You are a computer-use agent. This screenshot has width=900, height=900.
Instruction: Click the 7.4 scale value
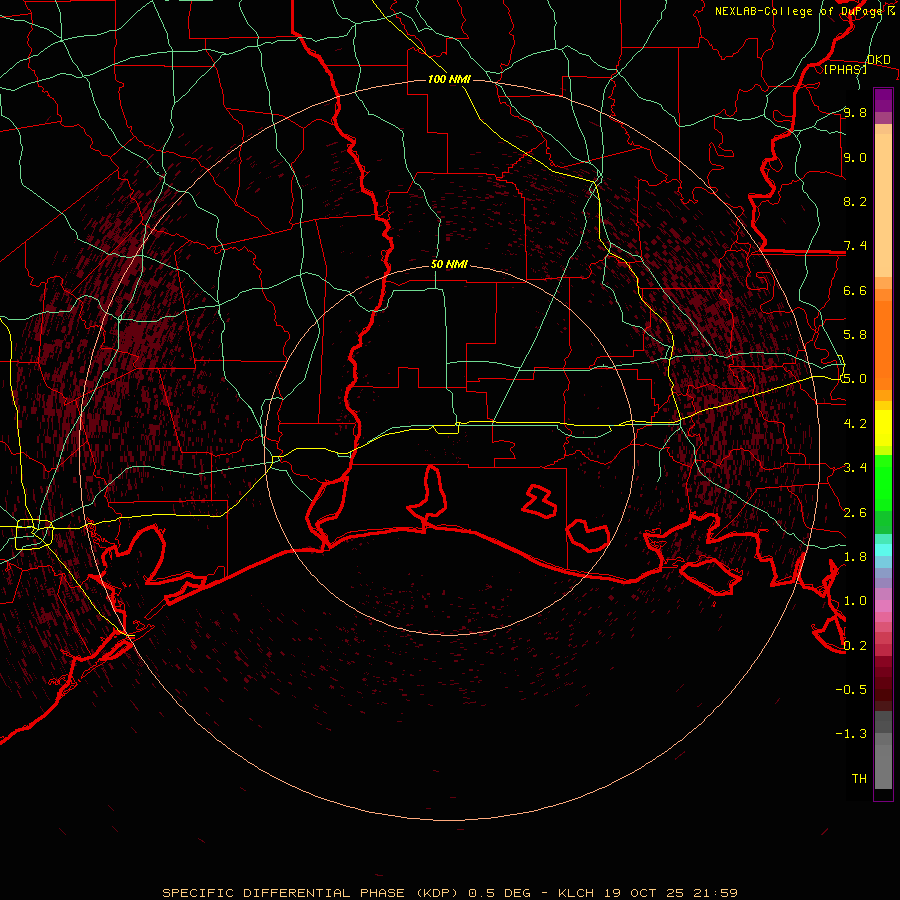855,246
